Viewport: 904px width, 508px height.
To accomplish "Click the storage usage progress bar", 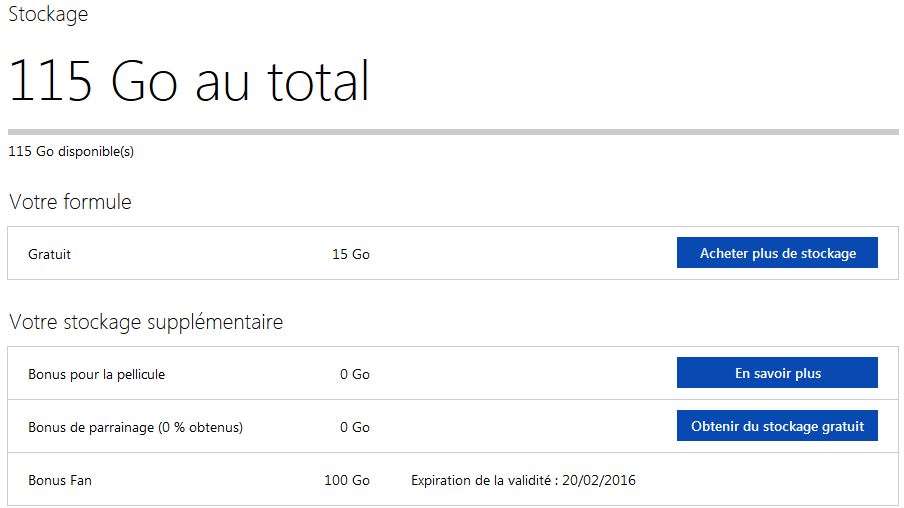I will pos(452,132).
